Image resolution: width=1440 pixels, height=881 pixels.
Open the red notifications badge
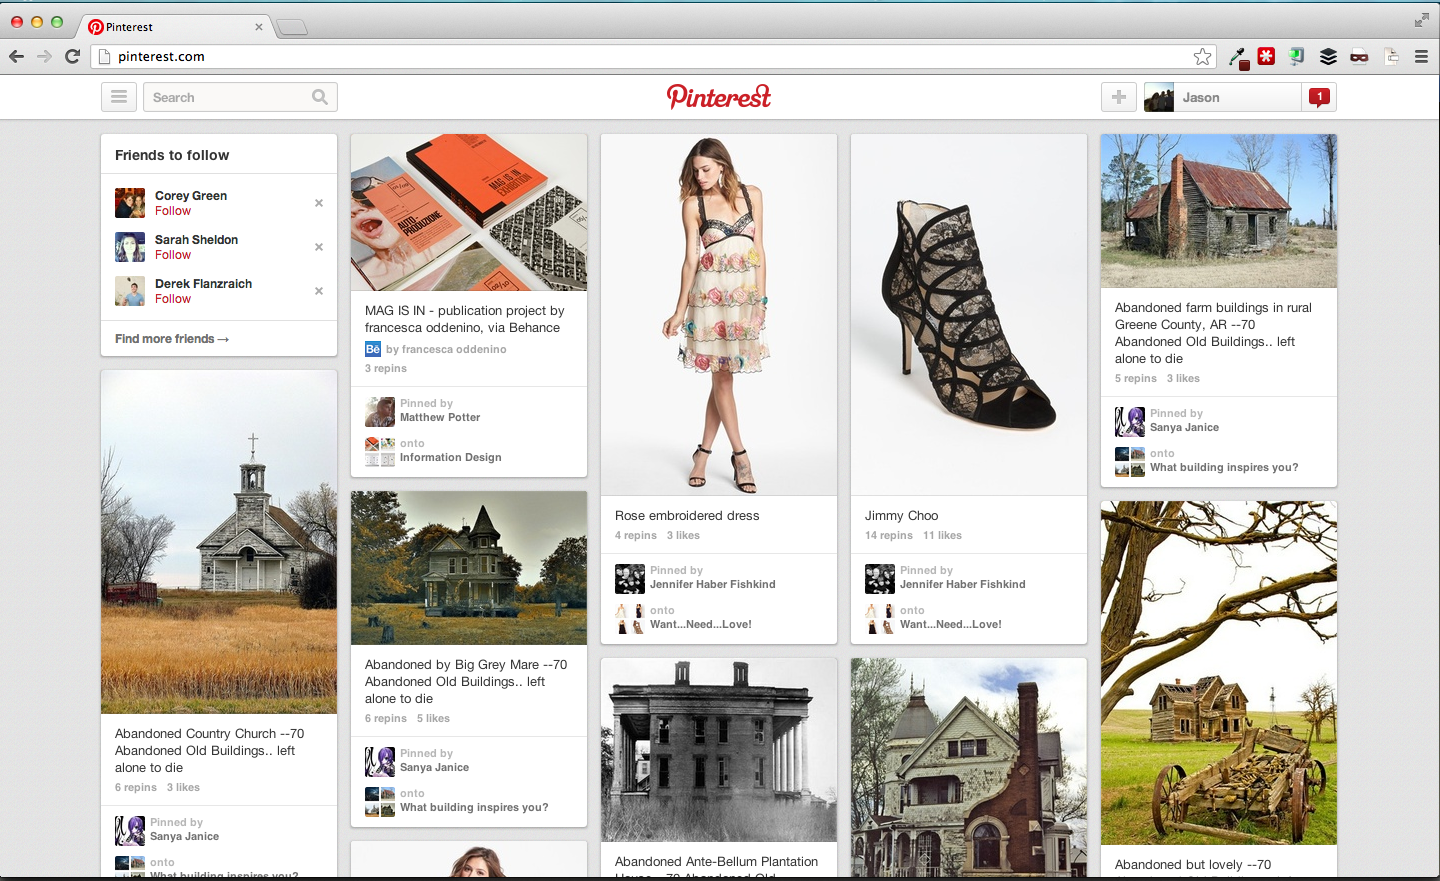click(x=1320, y=97)
